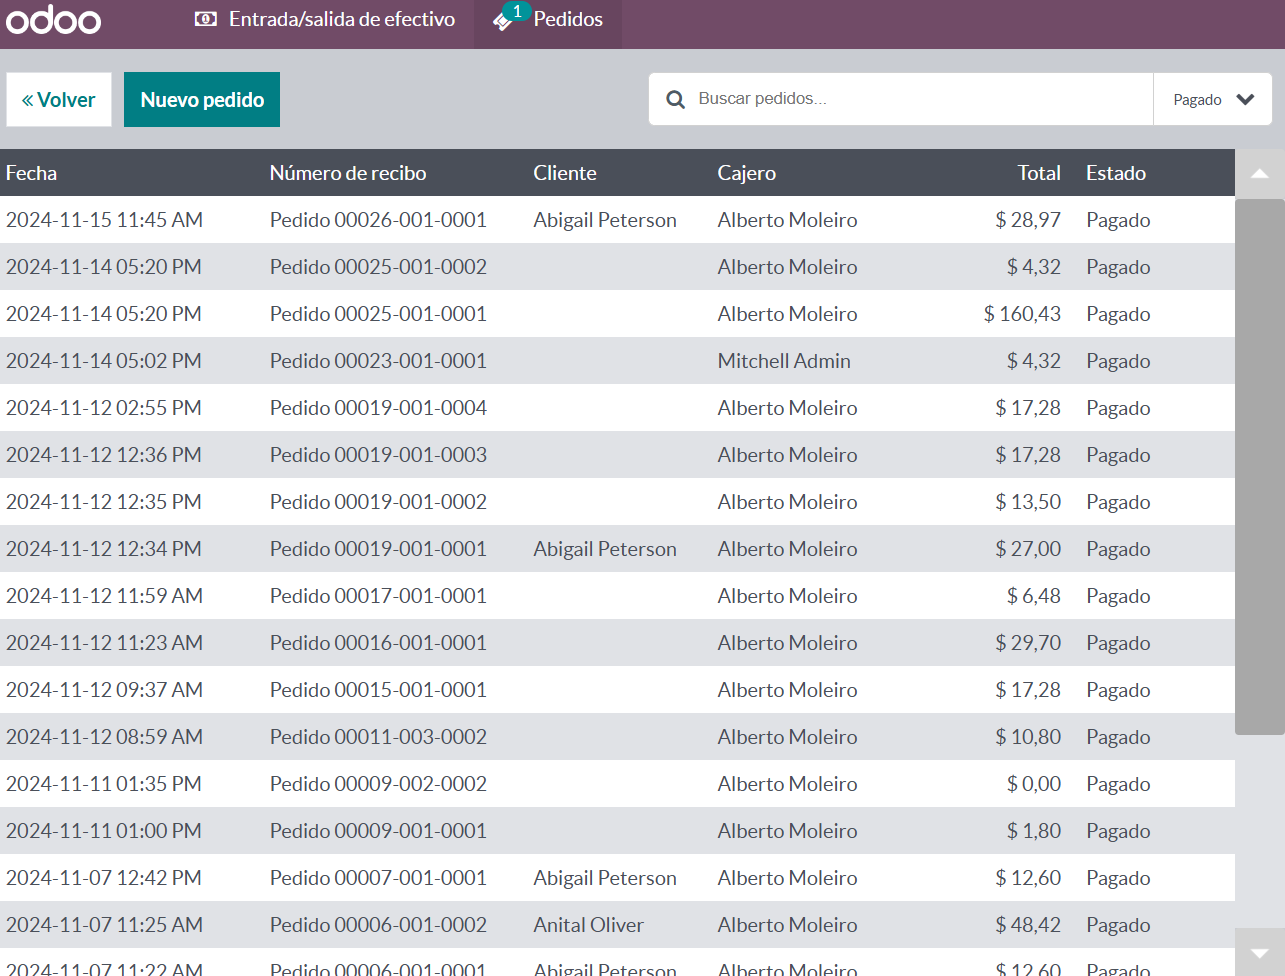Select order Pedido 00011-003-0002
The image size is (1285, 976).
617,737
